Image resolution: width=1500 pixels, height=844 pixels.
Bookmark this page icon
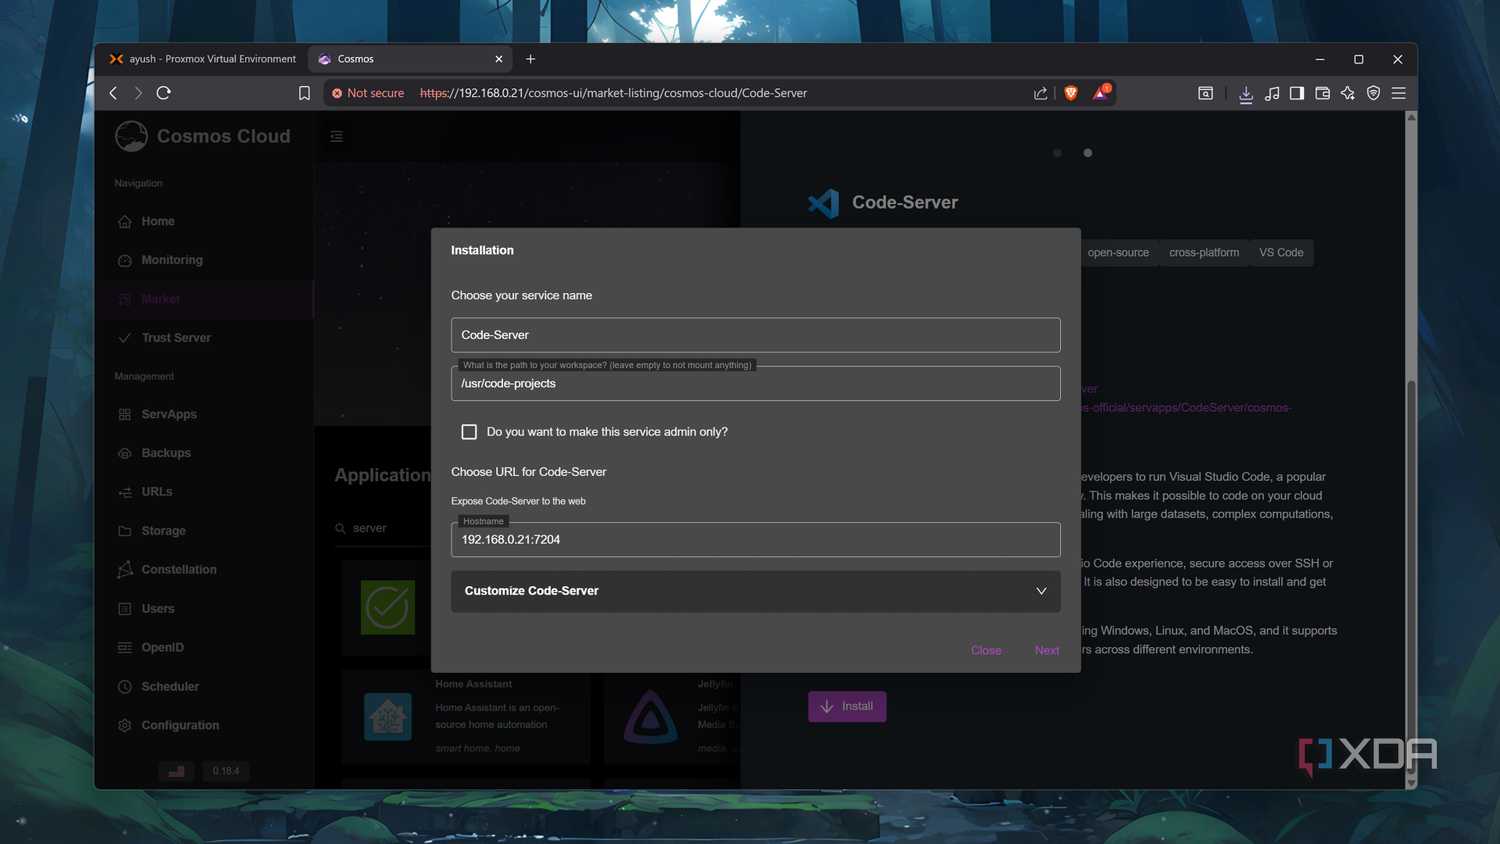click(305, 93)
